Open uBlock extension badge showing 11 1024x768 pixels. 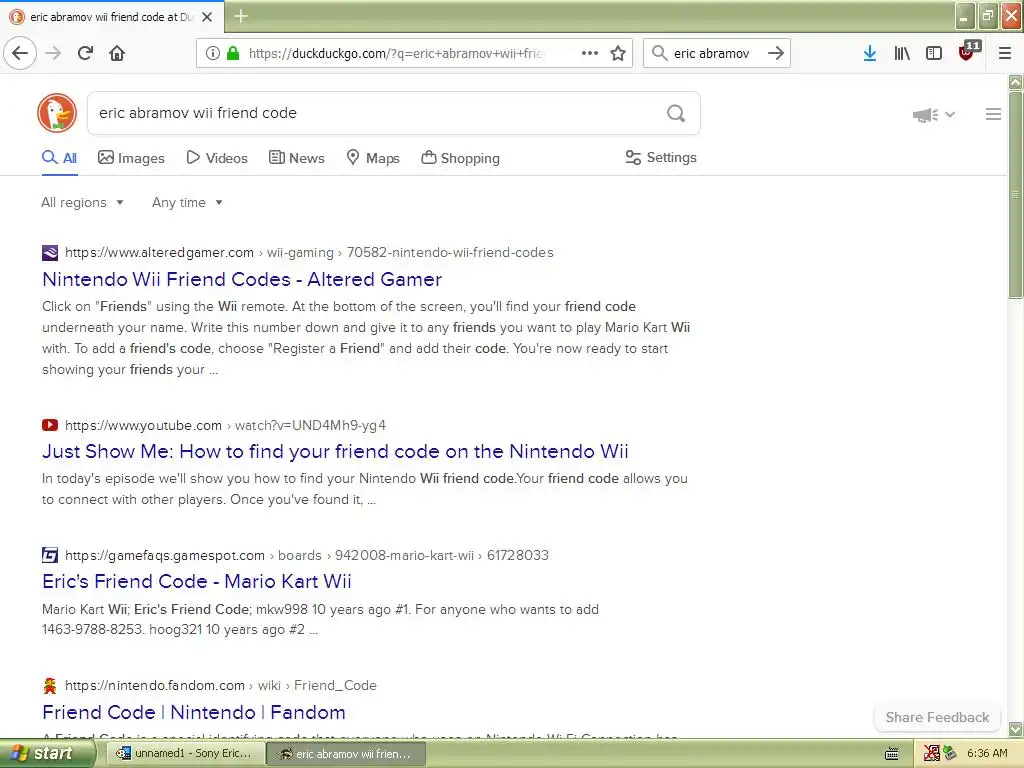coord(968,51)
